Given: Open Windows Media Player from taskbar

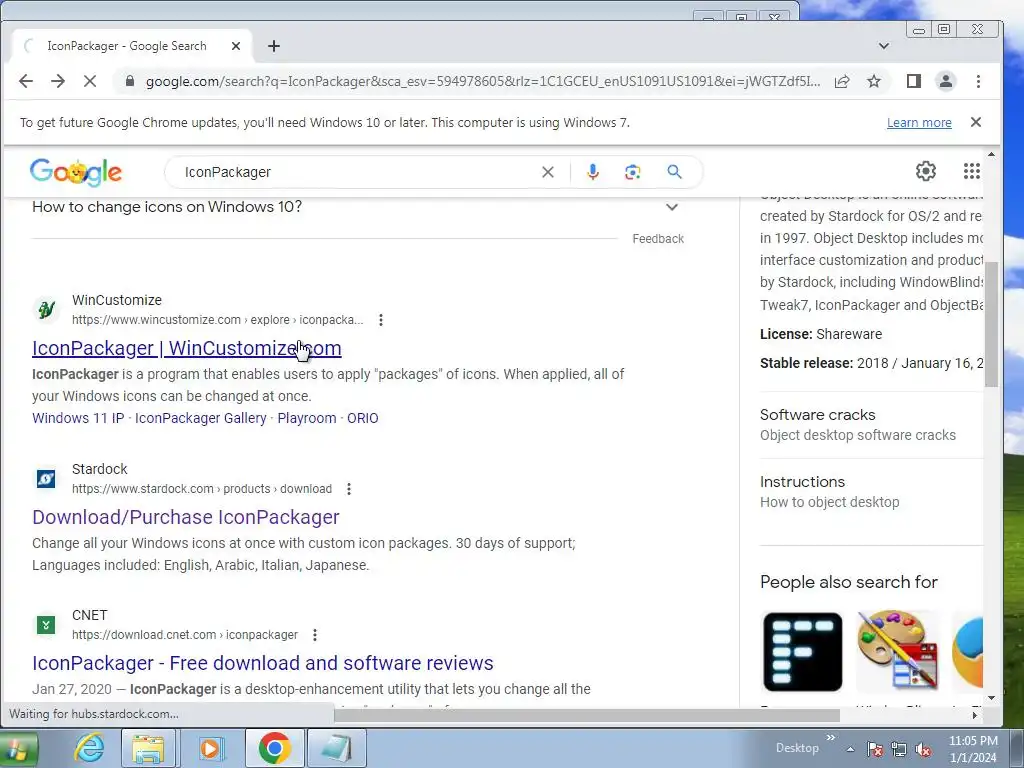Looking at the screenshot, I should pyautogui.click(x=210, y=748).
